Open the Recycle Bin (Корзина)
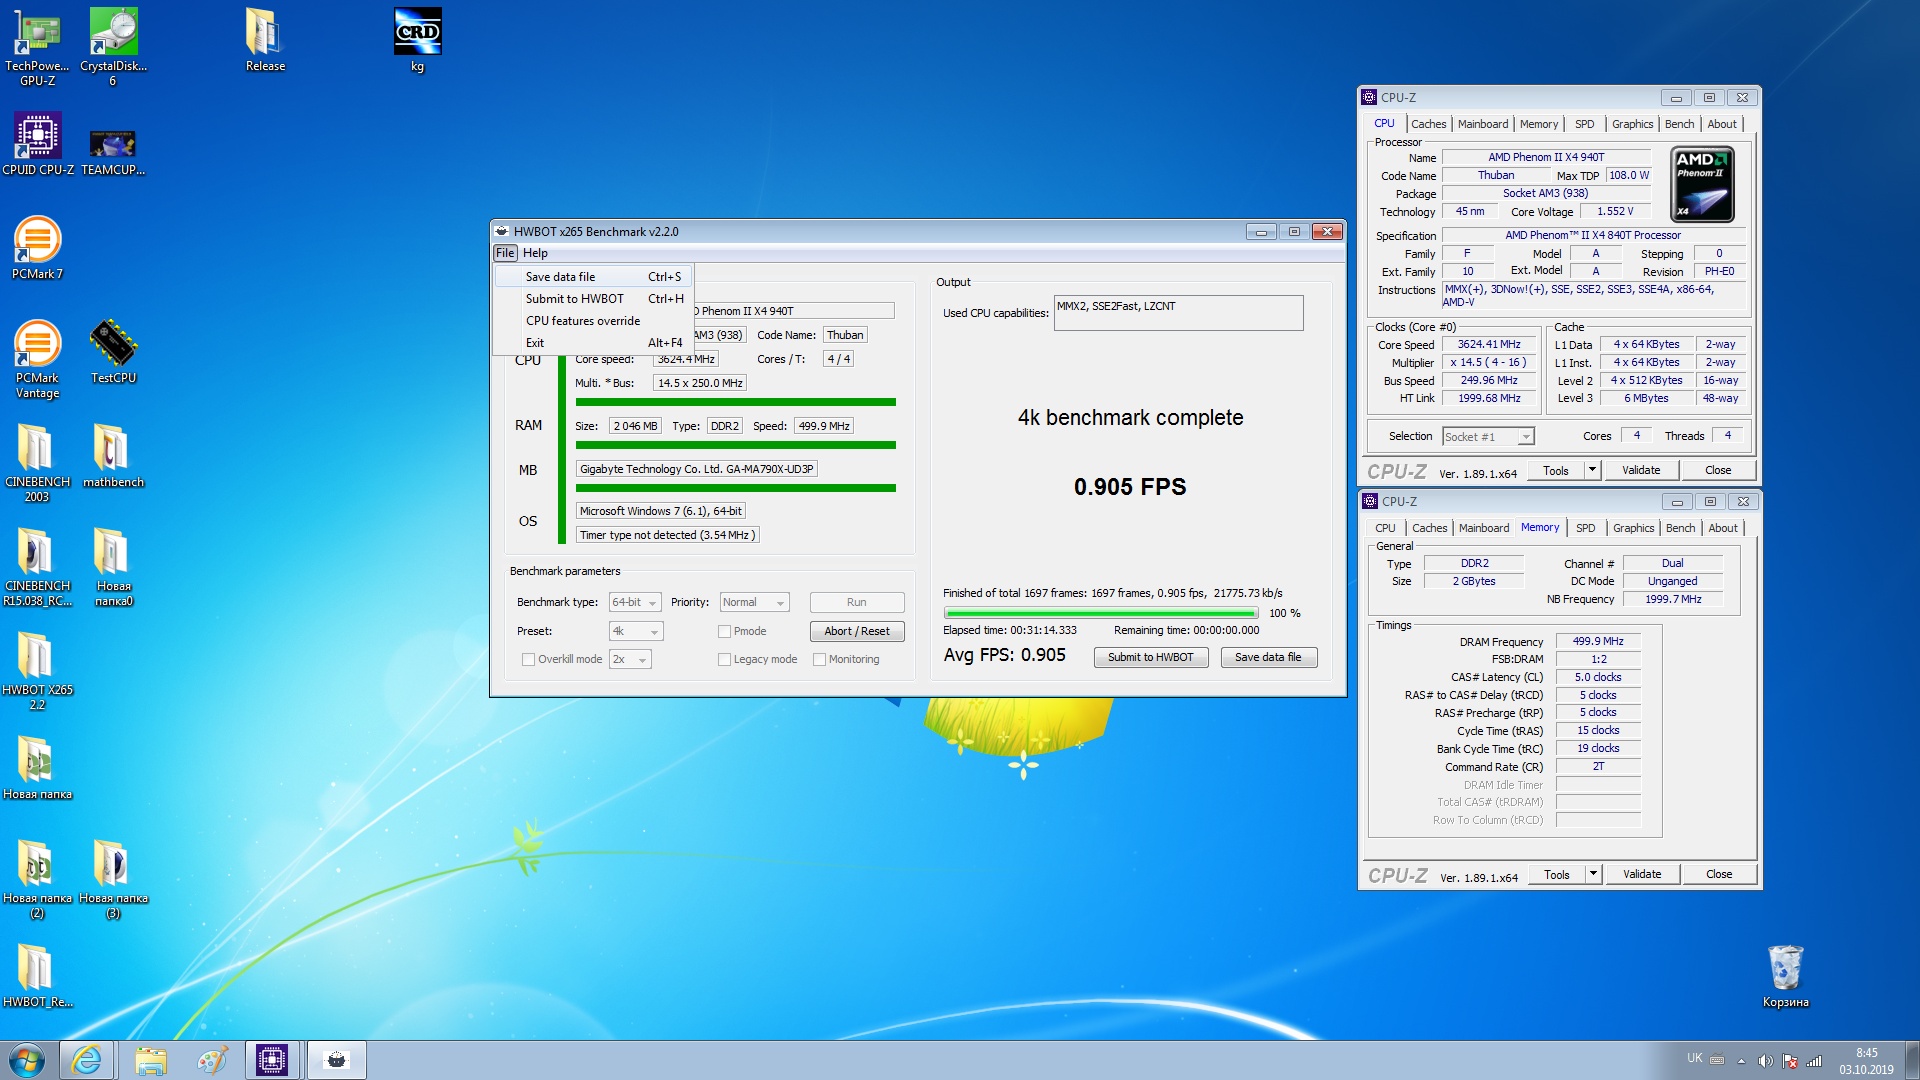Image resolution: width=1920 pixels, height=1080 pixels. coord(1785,976)
